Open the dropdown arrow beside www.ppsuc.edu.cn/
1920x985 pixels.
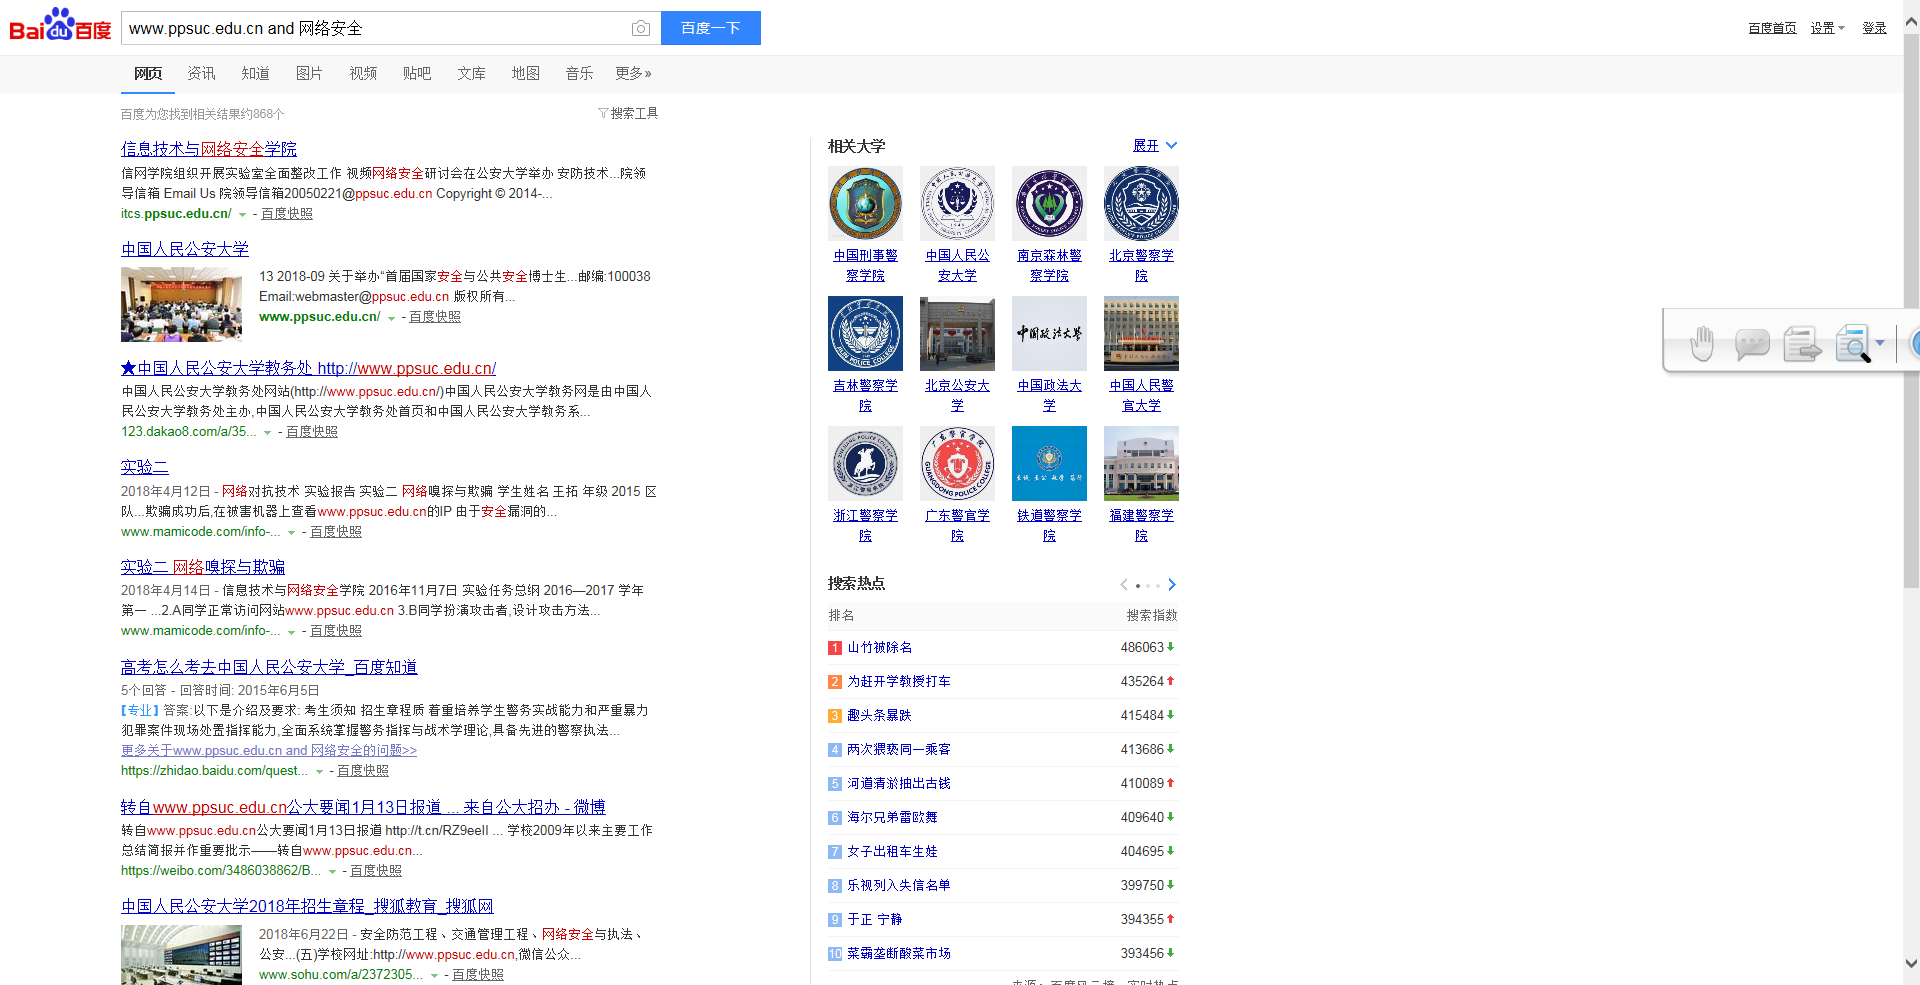pos(391,318)
